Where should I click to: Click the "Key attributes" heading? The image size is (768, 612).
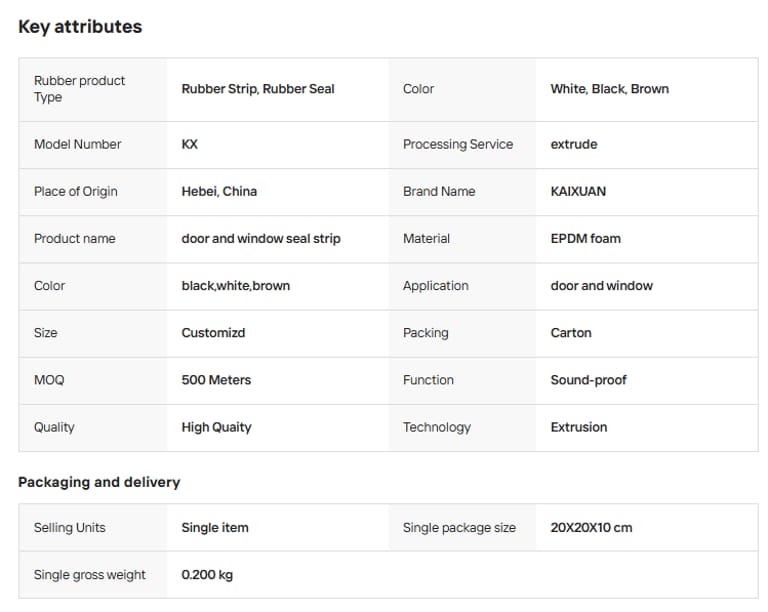click(x=80, y=27)
